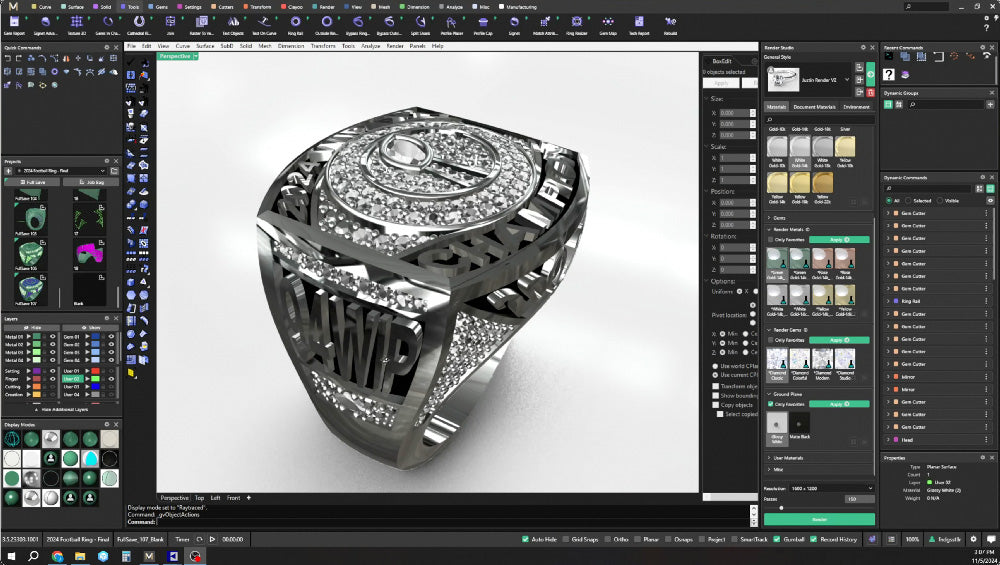The height and width of the screenshot is (565, 1000).
Task: Click Full Save in Projects panel
Action: (x=32, y=182)
